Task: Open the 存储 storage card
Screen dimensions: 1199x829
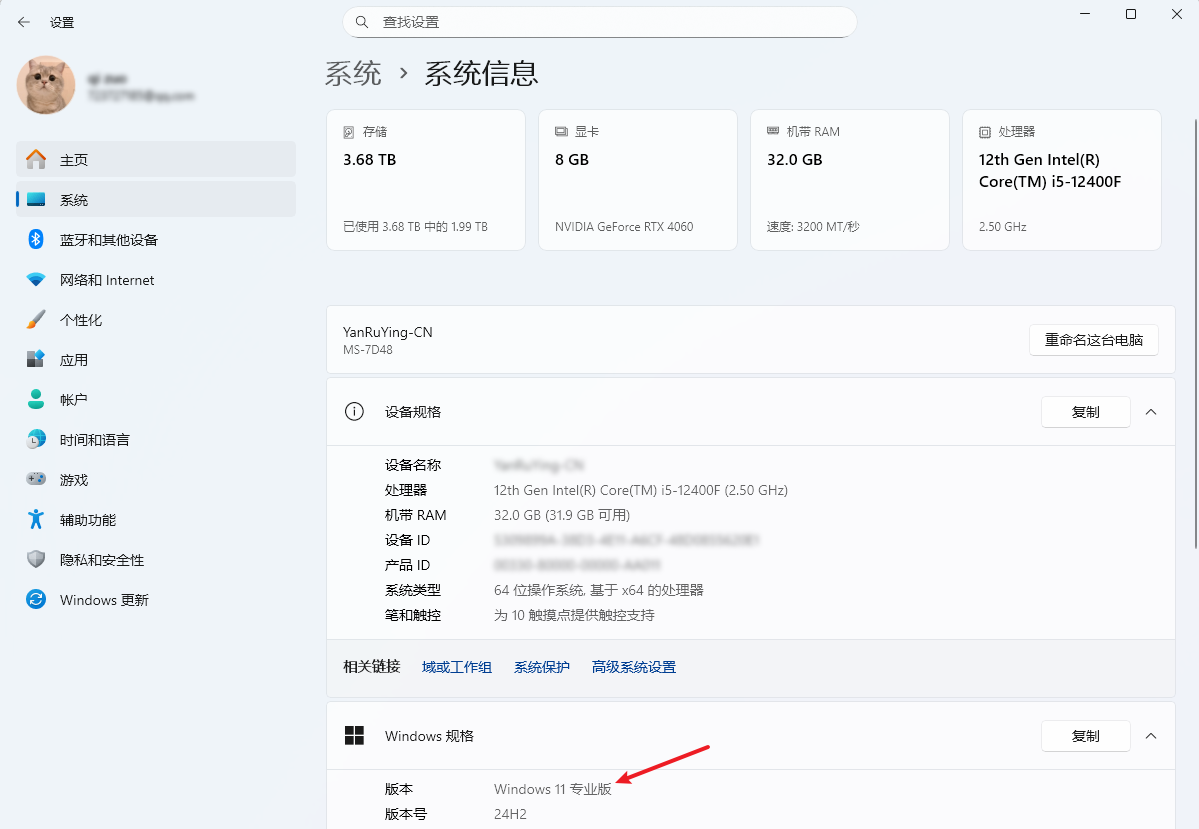Action: pyautogui.click(x=425, y=180)
